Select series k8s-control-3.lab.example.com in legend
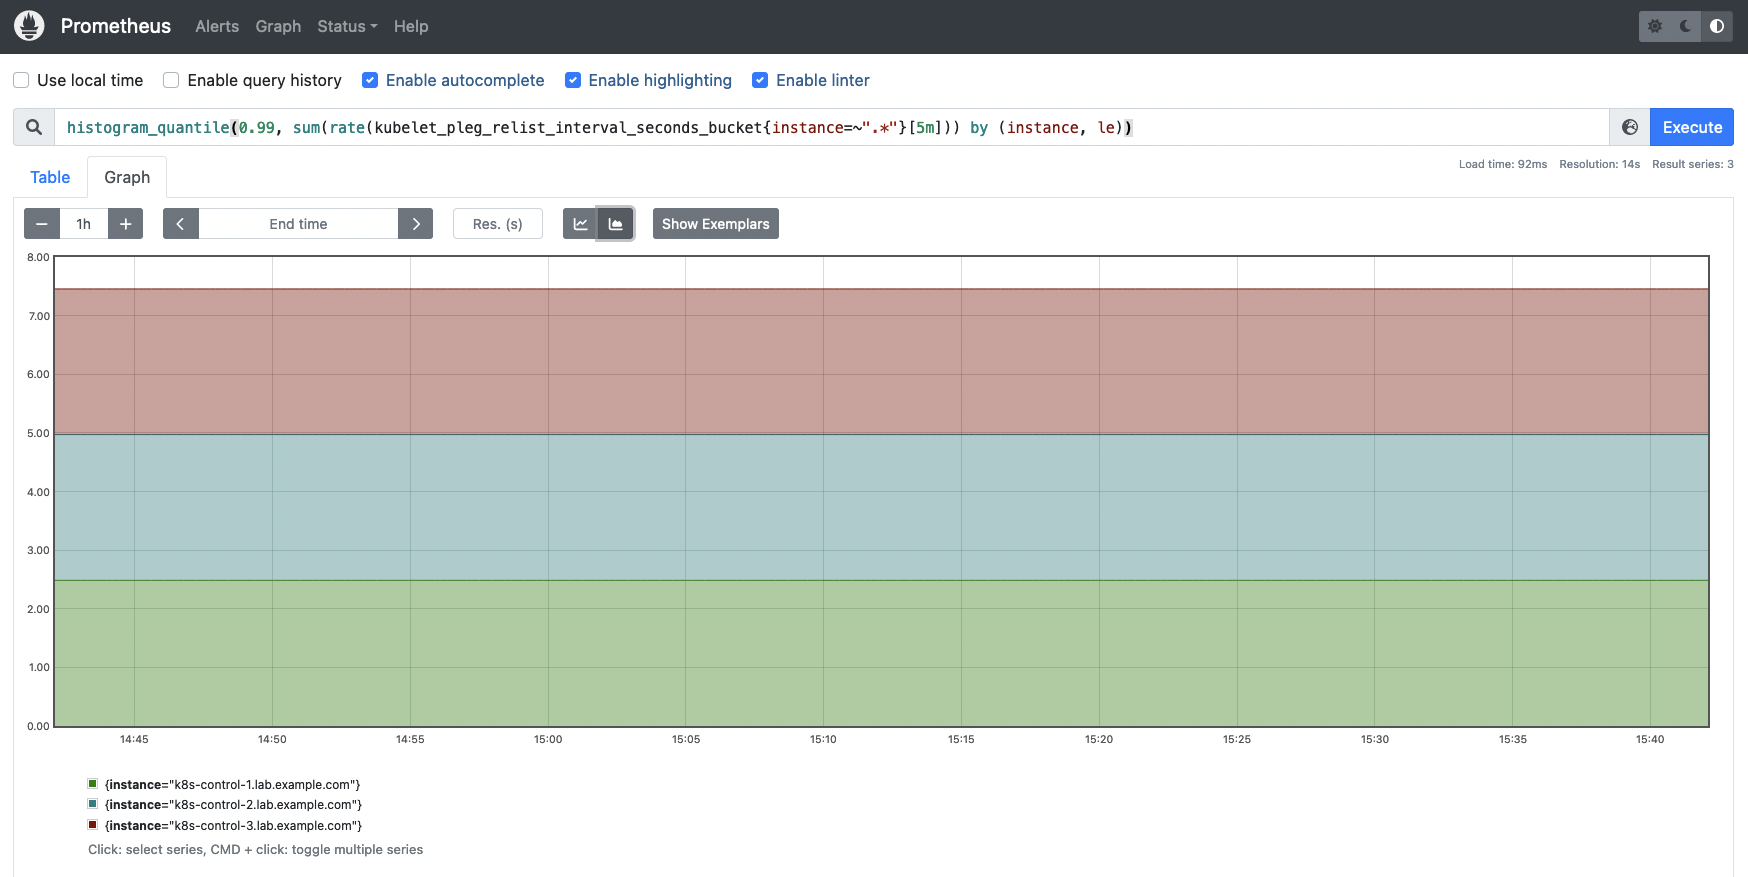Image resolution: width=1748 pixels, height=877 pixels. (x=233, y=826)
